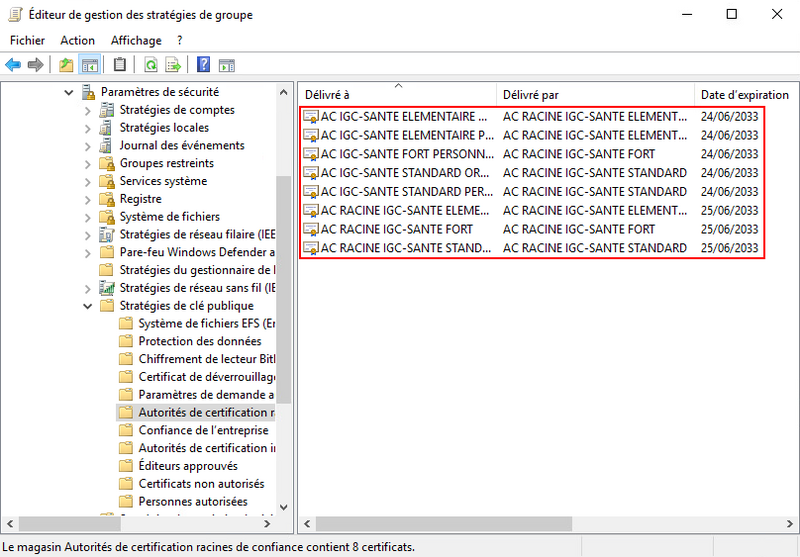Sort by Date d'expiration column header
This screenshot has width=800, height=557.
744,95
